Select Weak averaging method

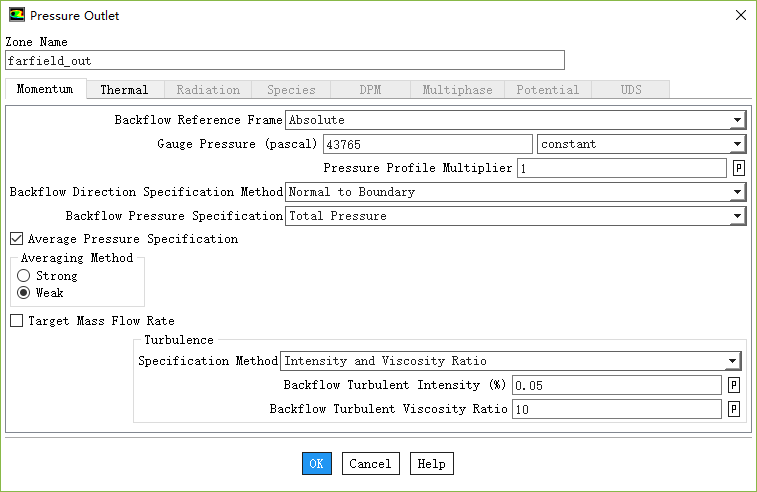[24, 293]
